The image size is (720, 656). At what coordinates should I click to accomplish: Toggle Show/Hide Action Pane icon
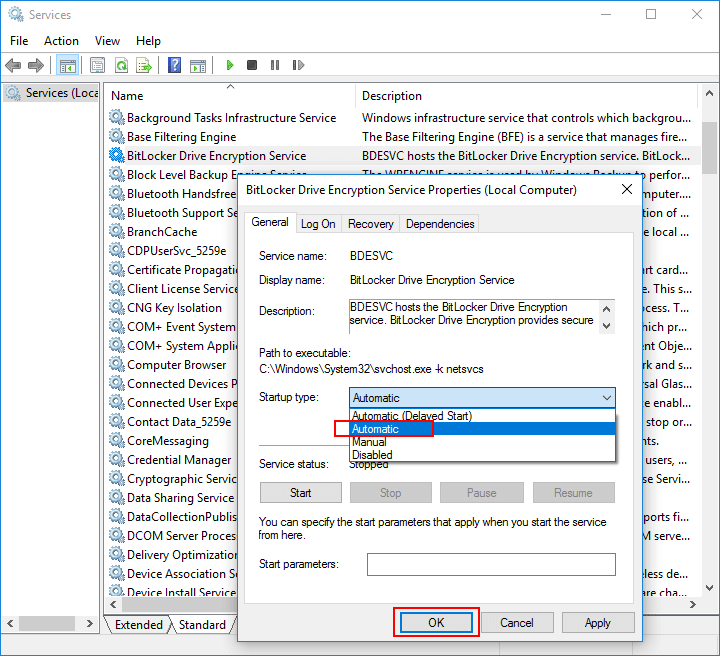pos(198,65)
